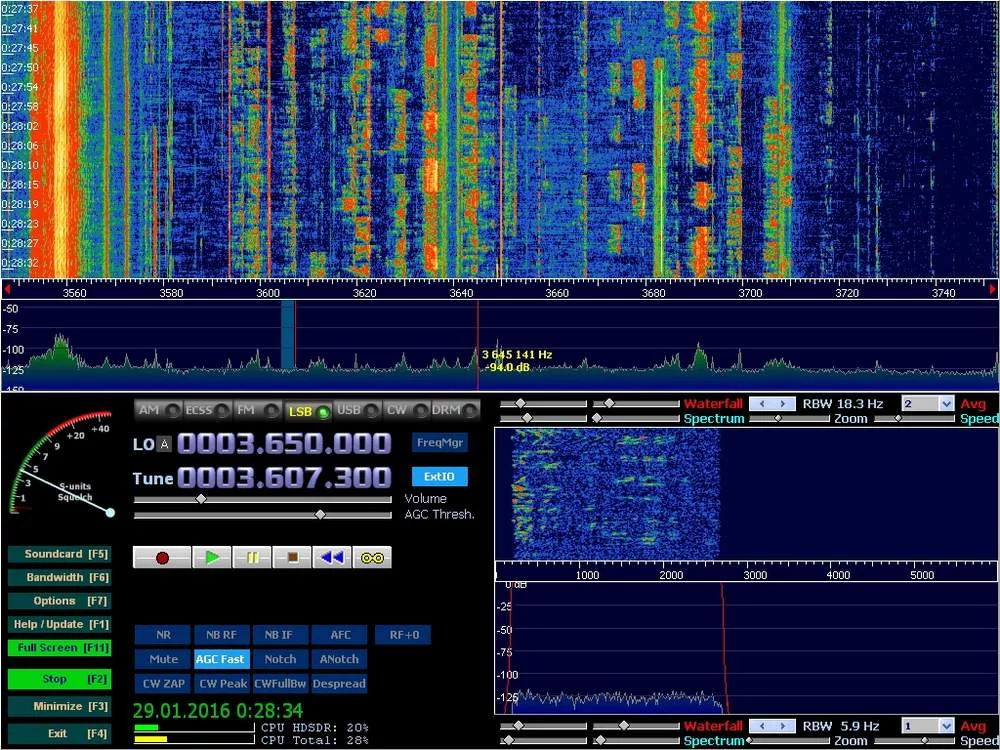Adjust the AGC Thresh. slider
This screenshot has width=1000, height=750.
click(x=263, y=515)
